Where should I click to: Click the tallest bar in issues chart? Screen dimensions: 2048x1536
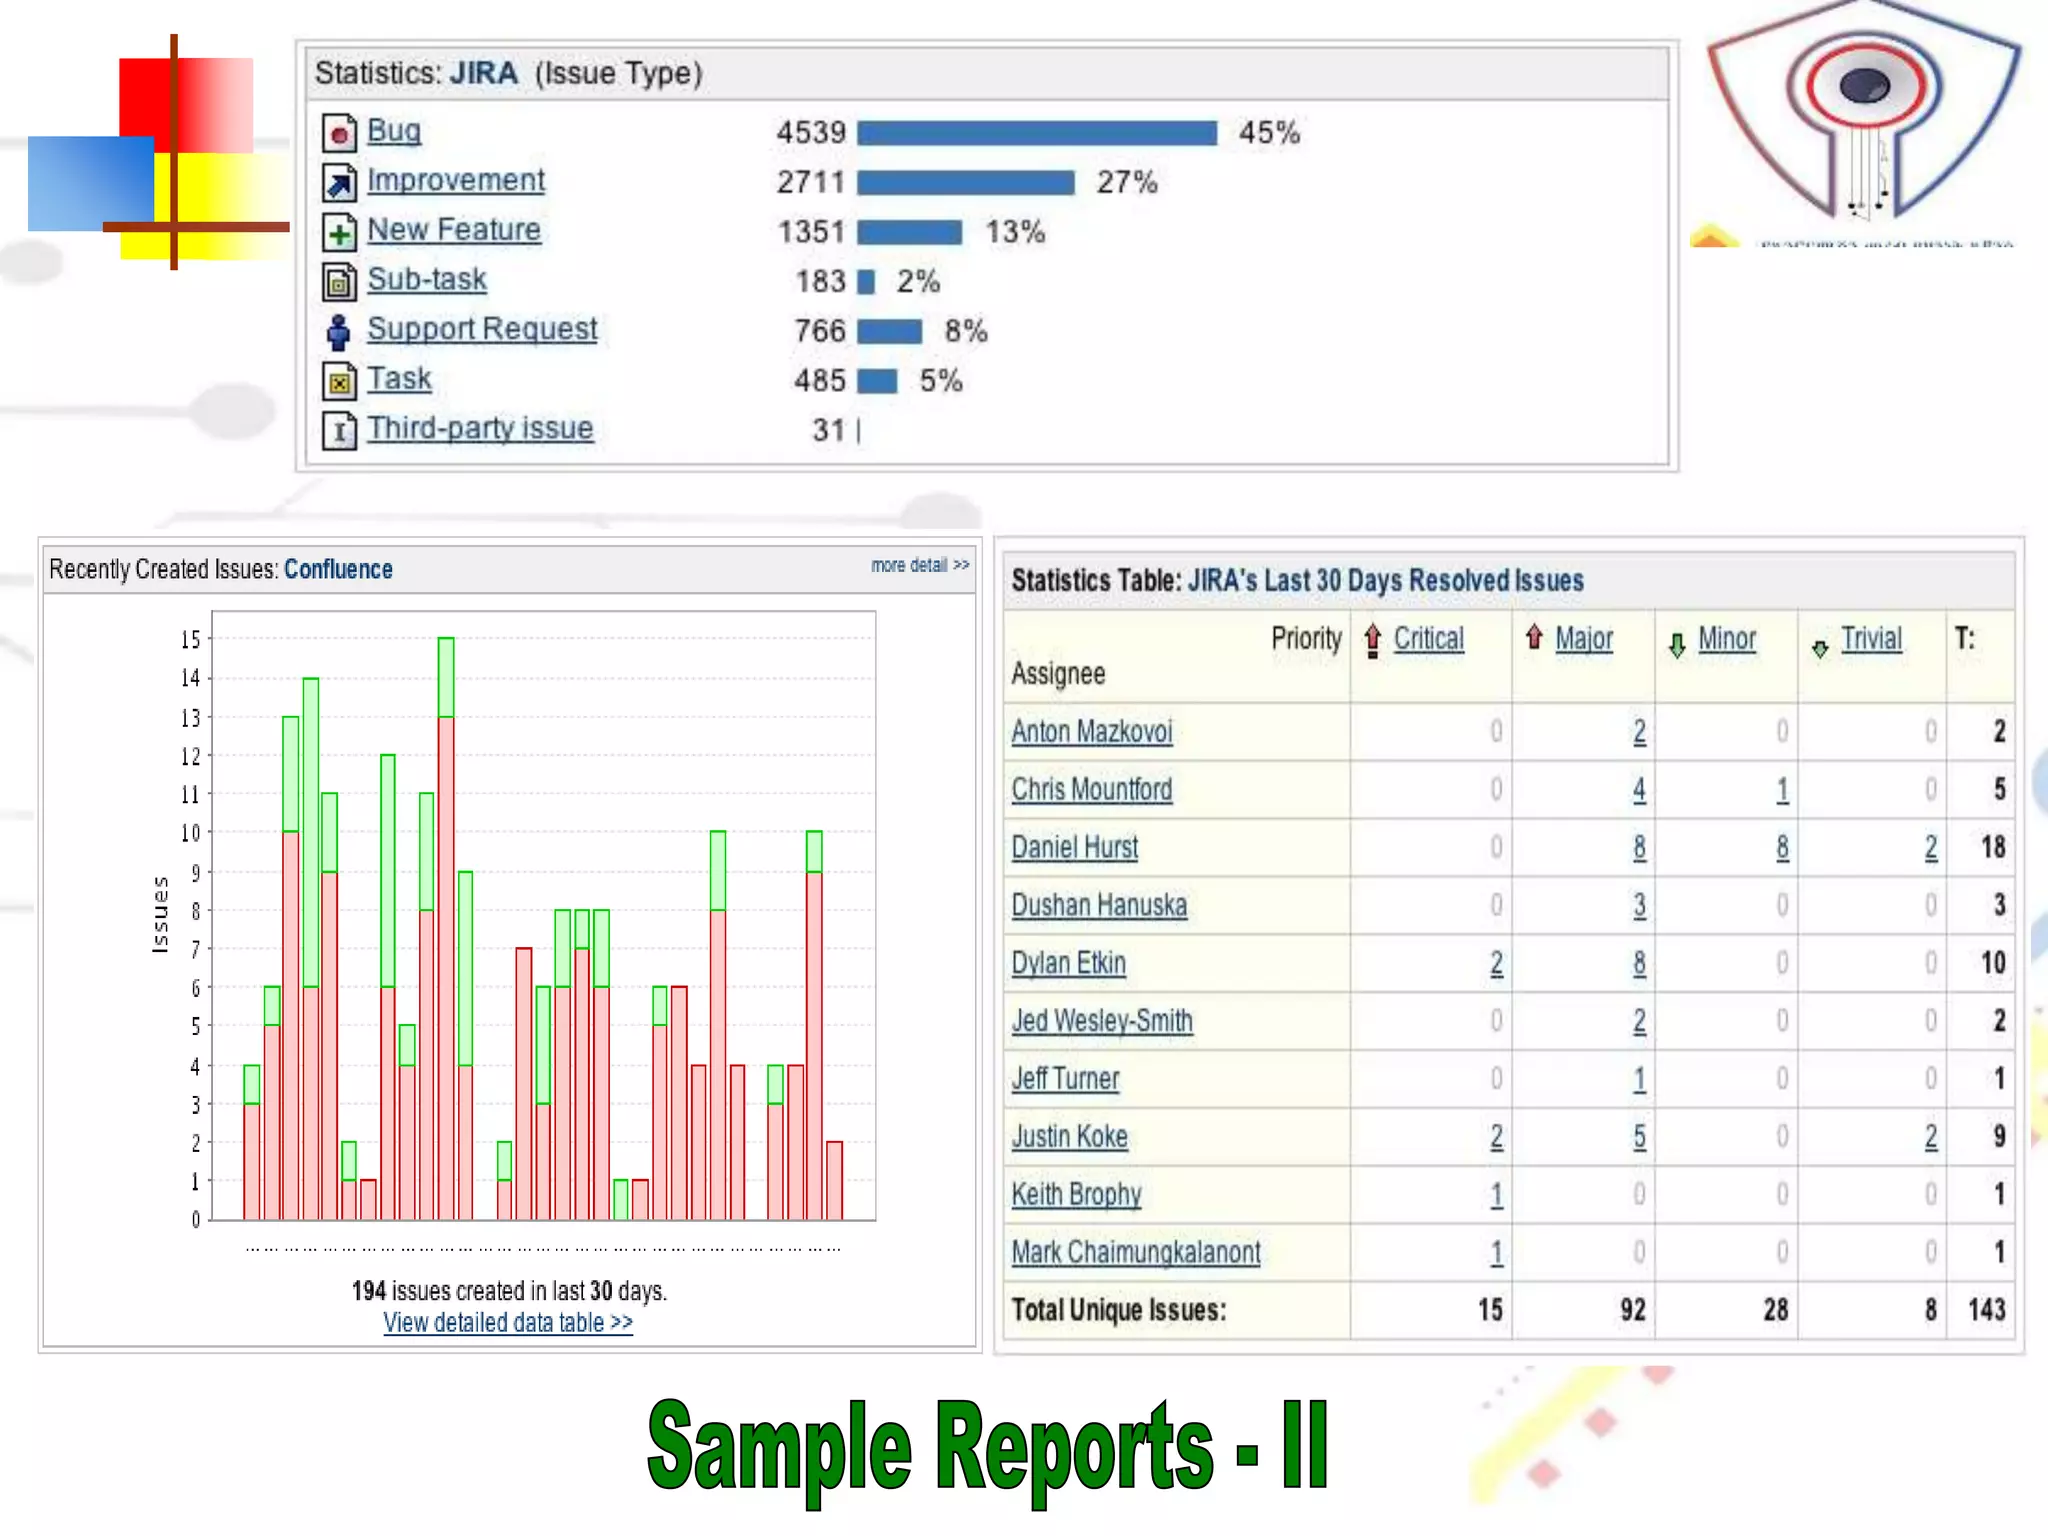[x=446, y=930]
